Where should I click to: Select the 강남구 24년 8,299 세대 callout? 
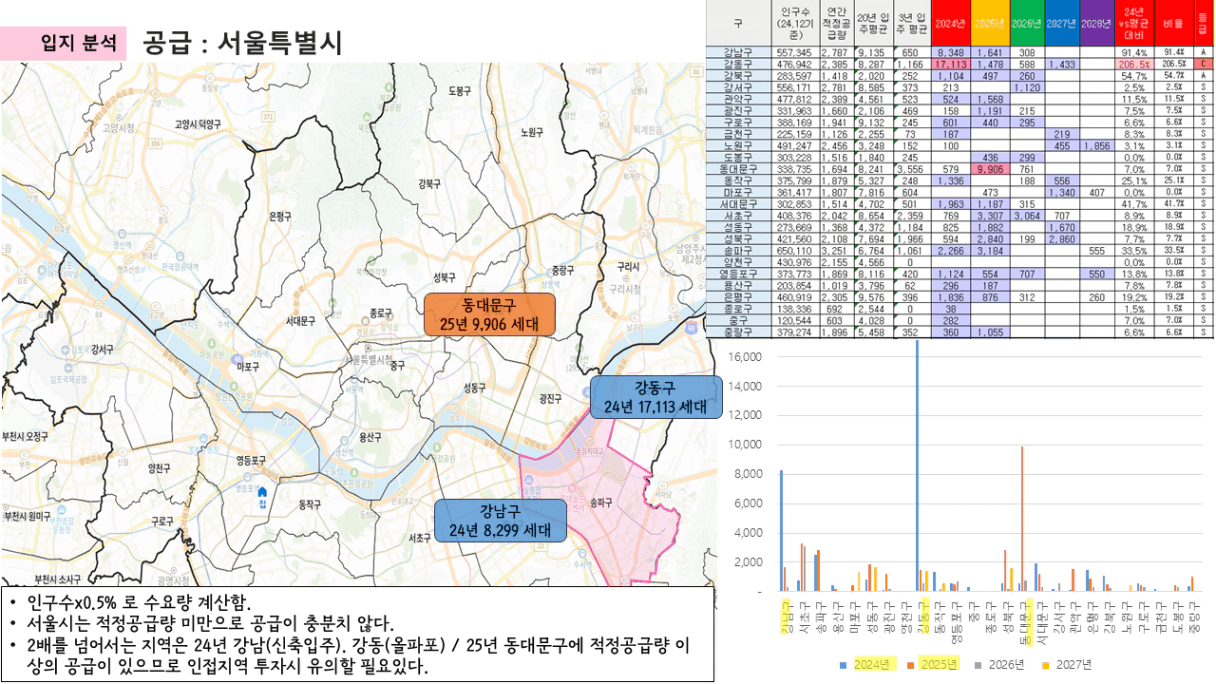501,520
